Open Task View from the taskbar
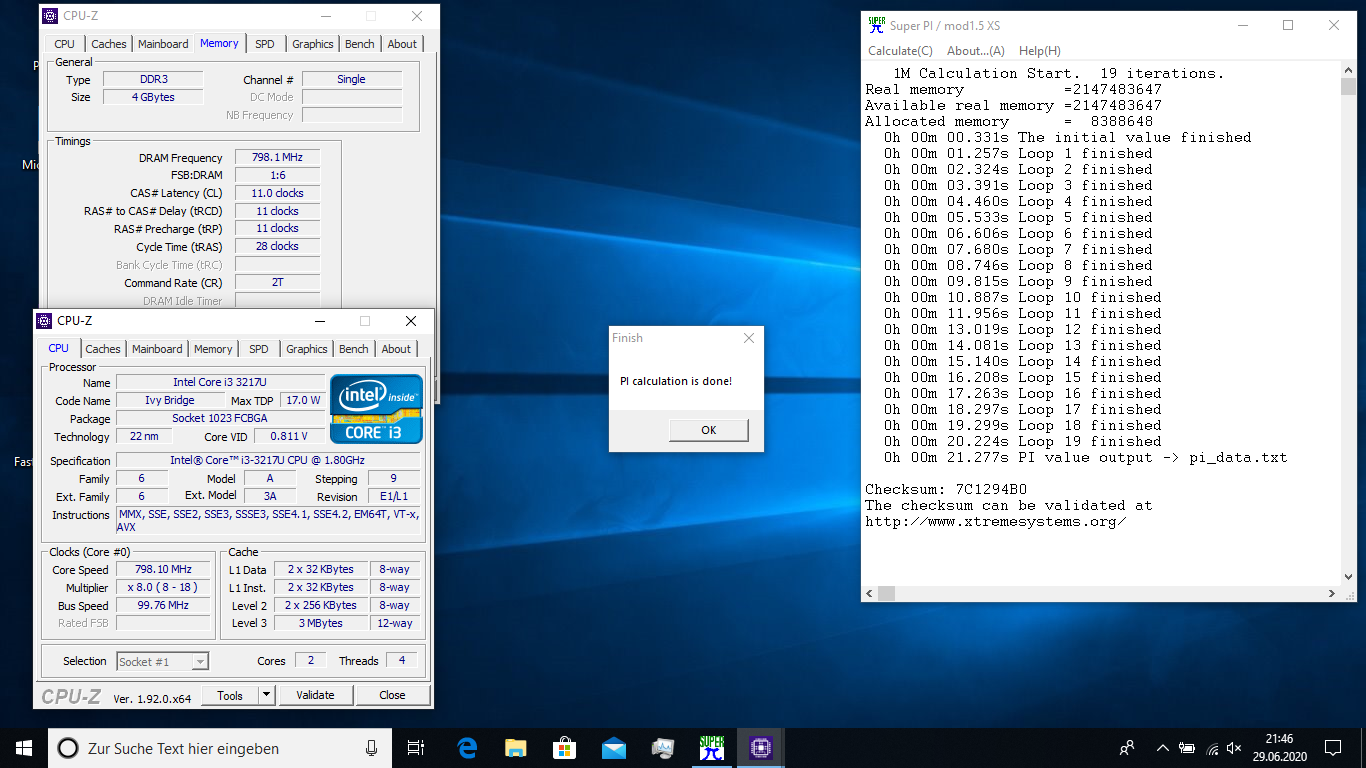This screenshot has width=1366, height=768. tap(416, 748)
